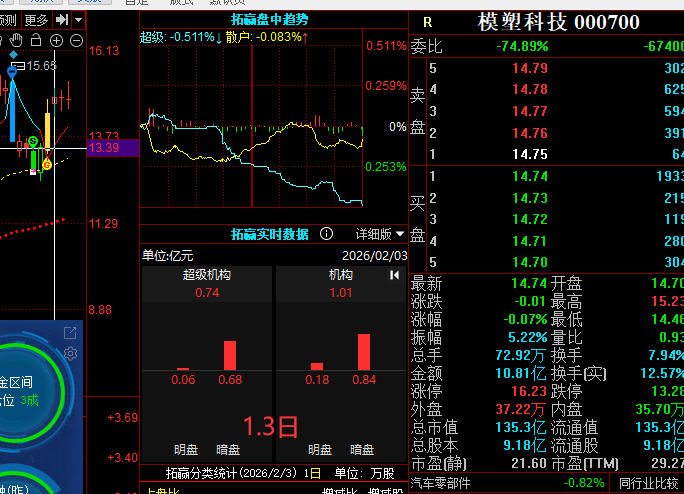Viewport: 684px width, 494px height.
Task: Click the 机构 暗盘 bar labeled 0.84
Action: coord(364,352)
